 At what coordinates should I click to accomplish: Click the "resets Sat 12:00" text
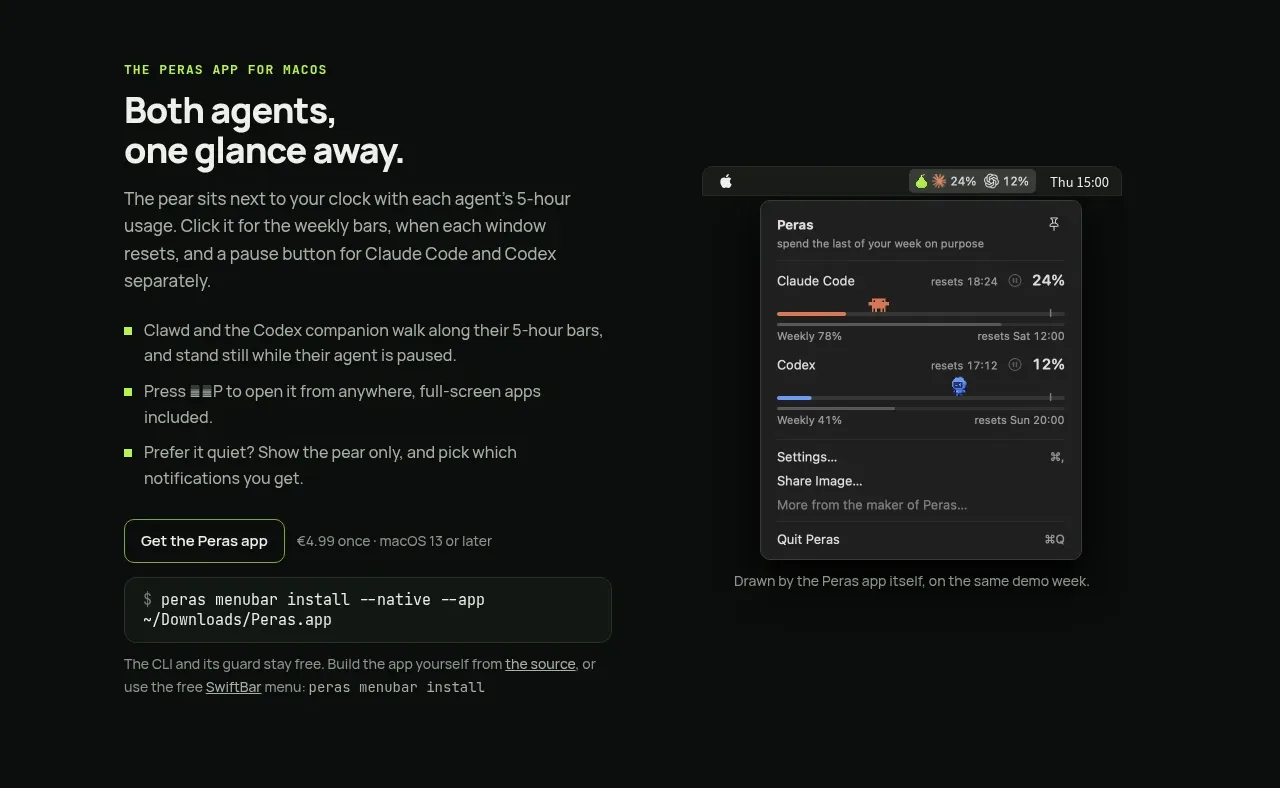pyautogui.click(x=1021, y=336)
